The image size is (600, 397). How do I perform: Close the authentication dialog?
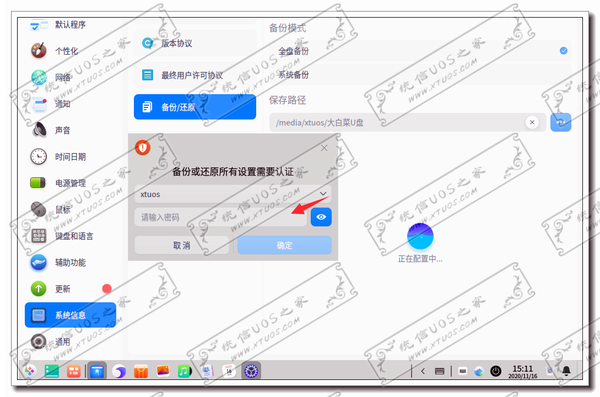pos(324,148)
